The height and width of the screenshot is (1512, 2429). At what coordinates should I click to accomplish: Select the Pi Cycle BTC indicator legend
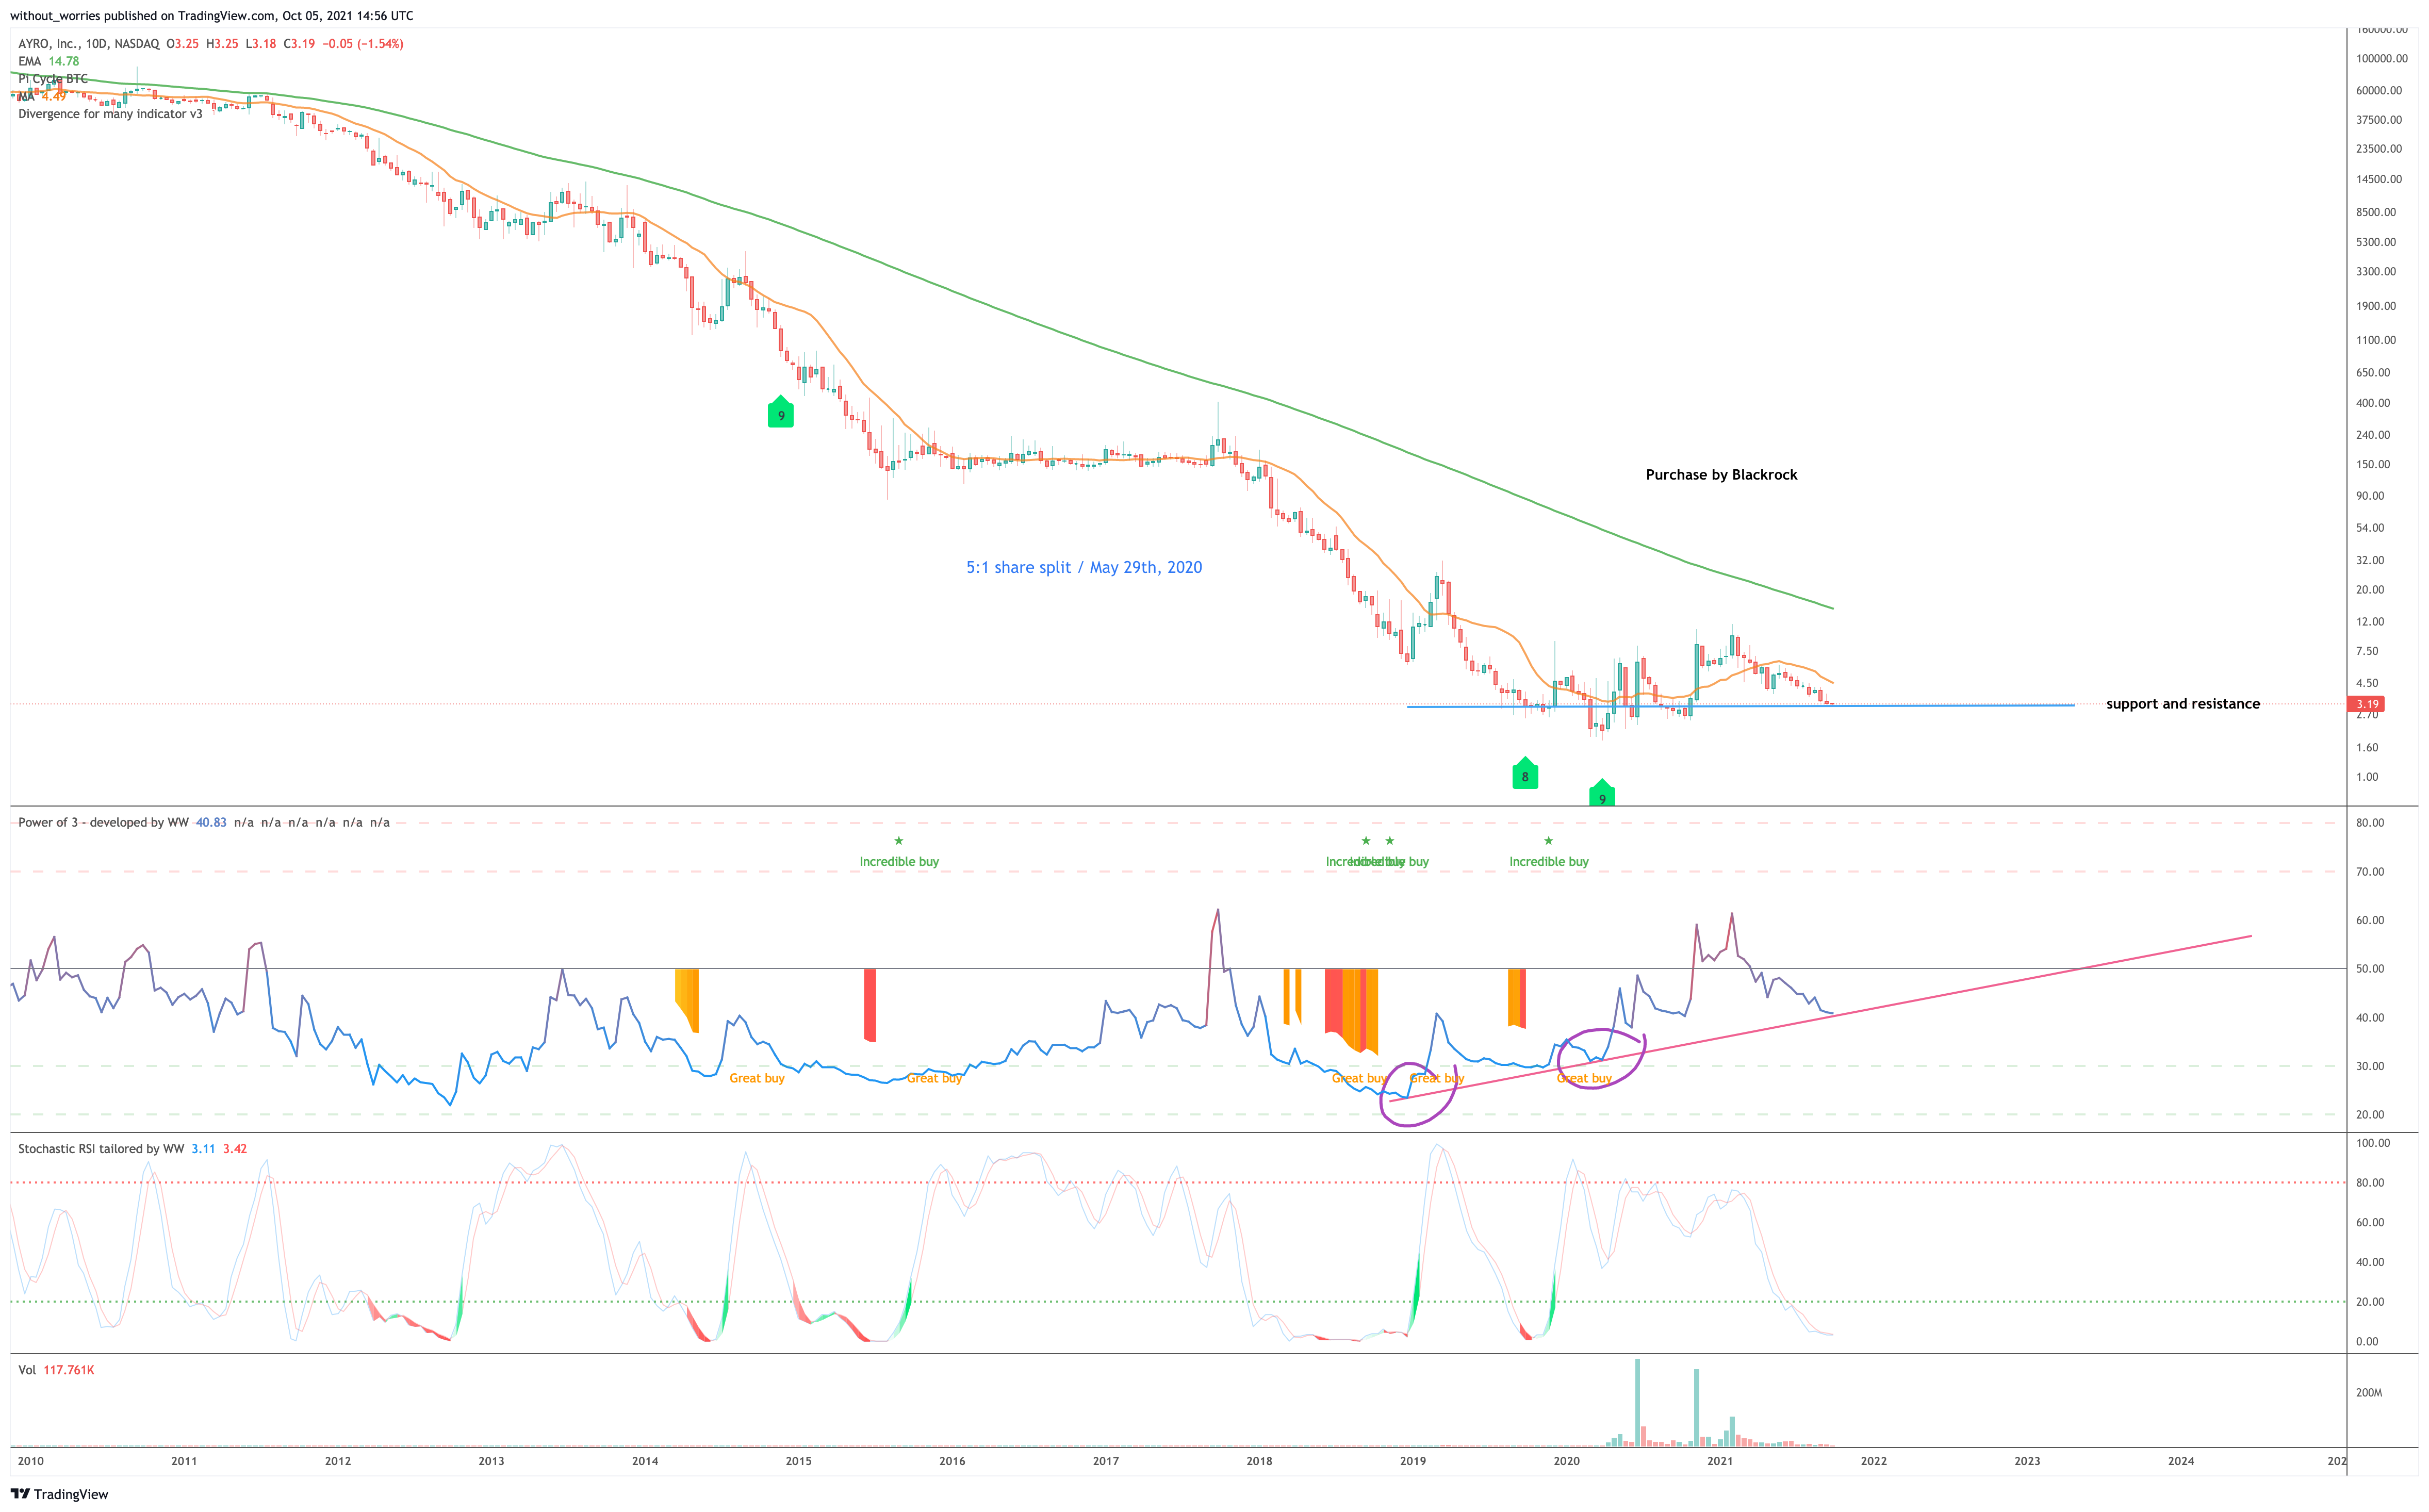(x=53, y=79)
